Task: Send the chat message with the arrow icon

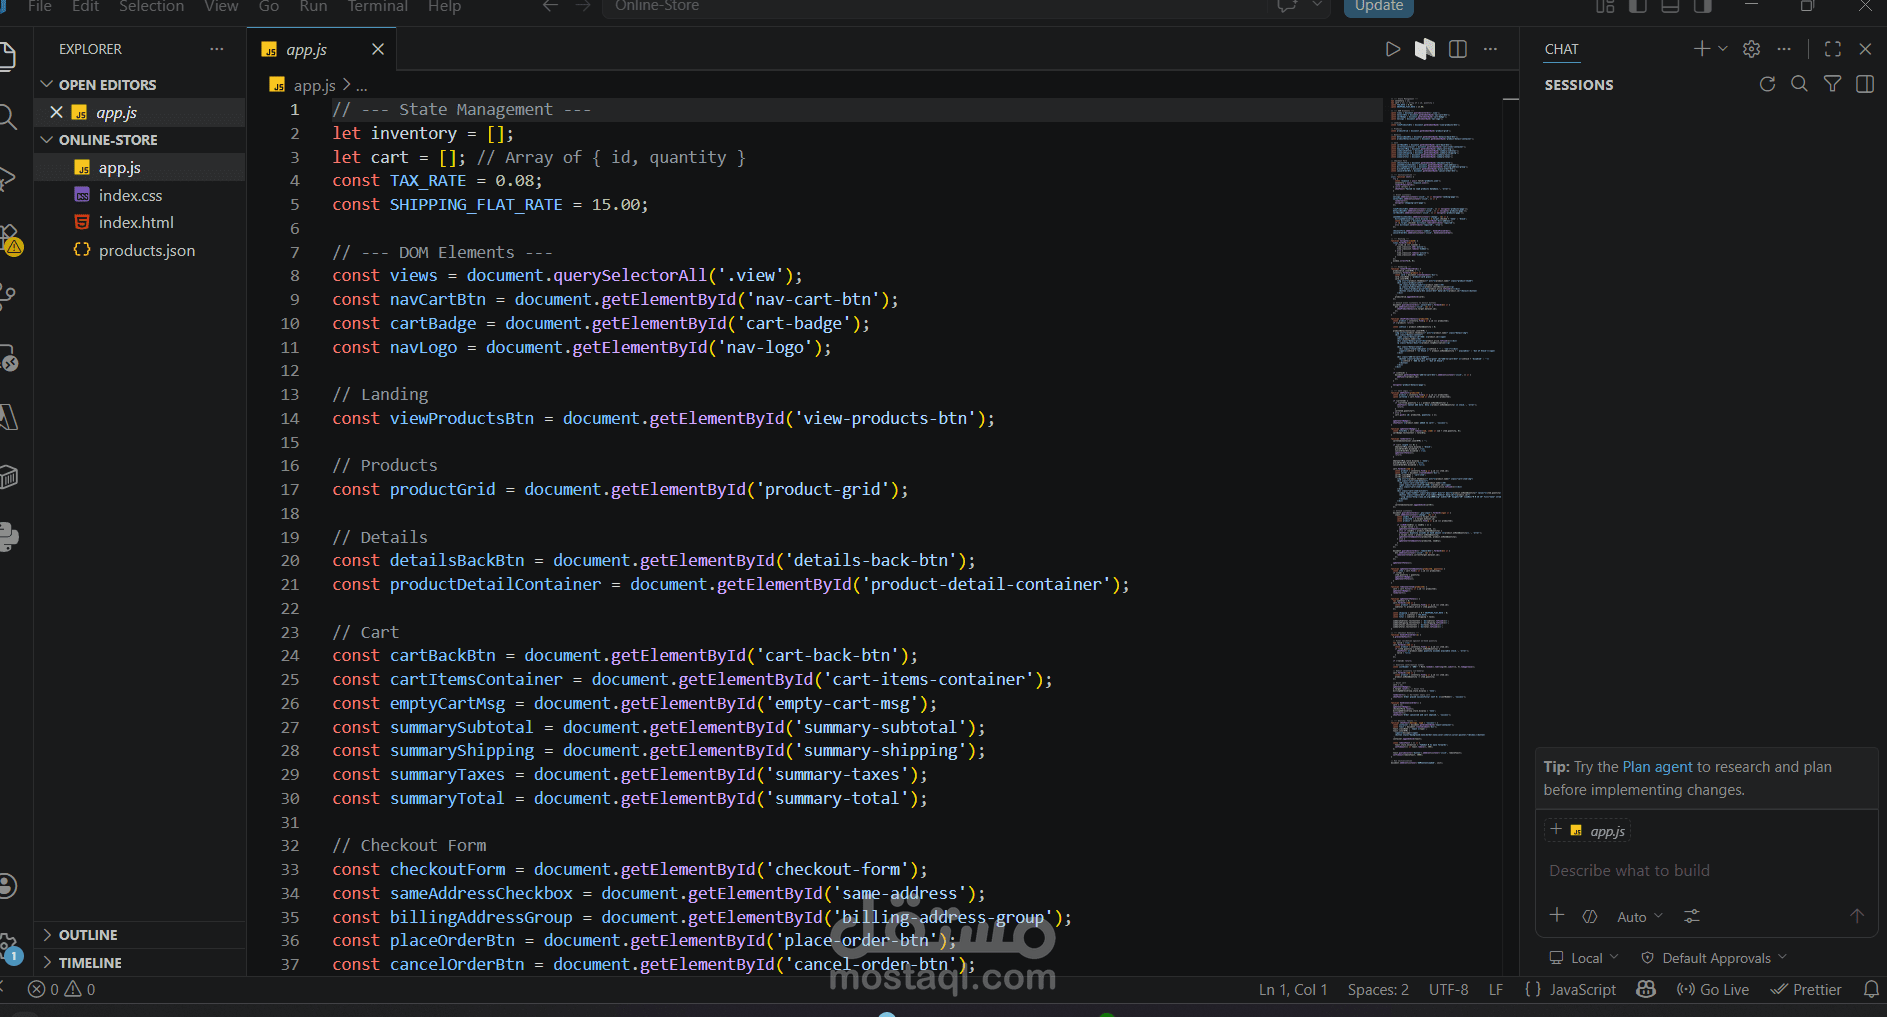Action: tap(1856, 916)
